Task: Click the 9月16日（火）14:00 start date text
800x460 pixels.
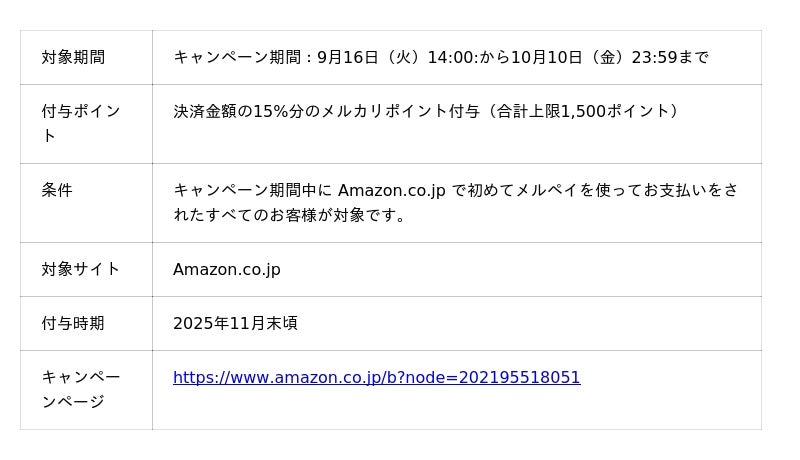Action: click(x=393, y=58)
